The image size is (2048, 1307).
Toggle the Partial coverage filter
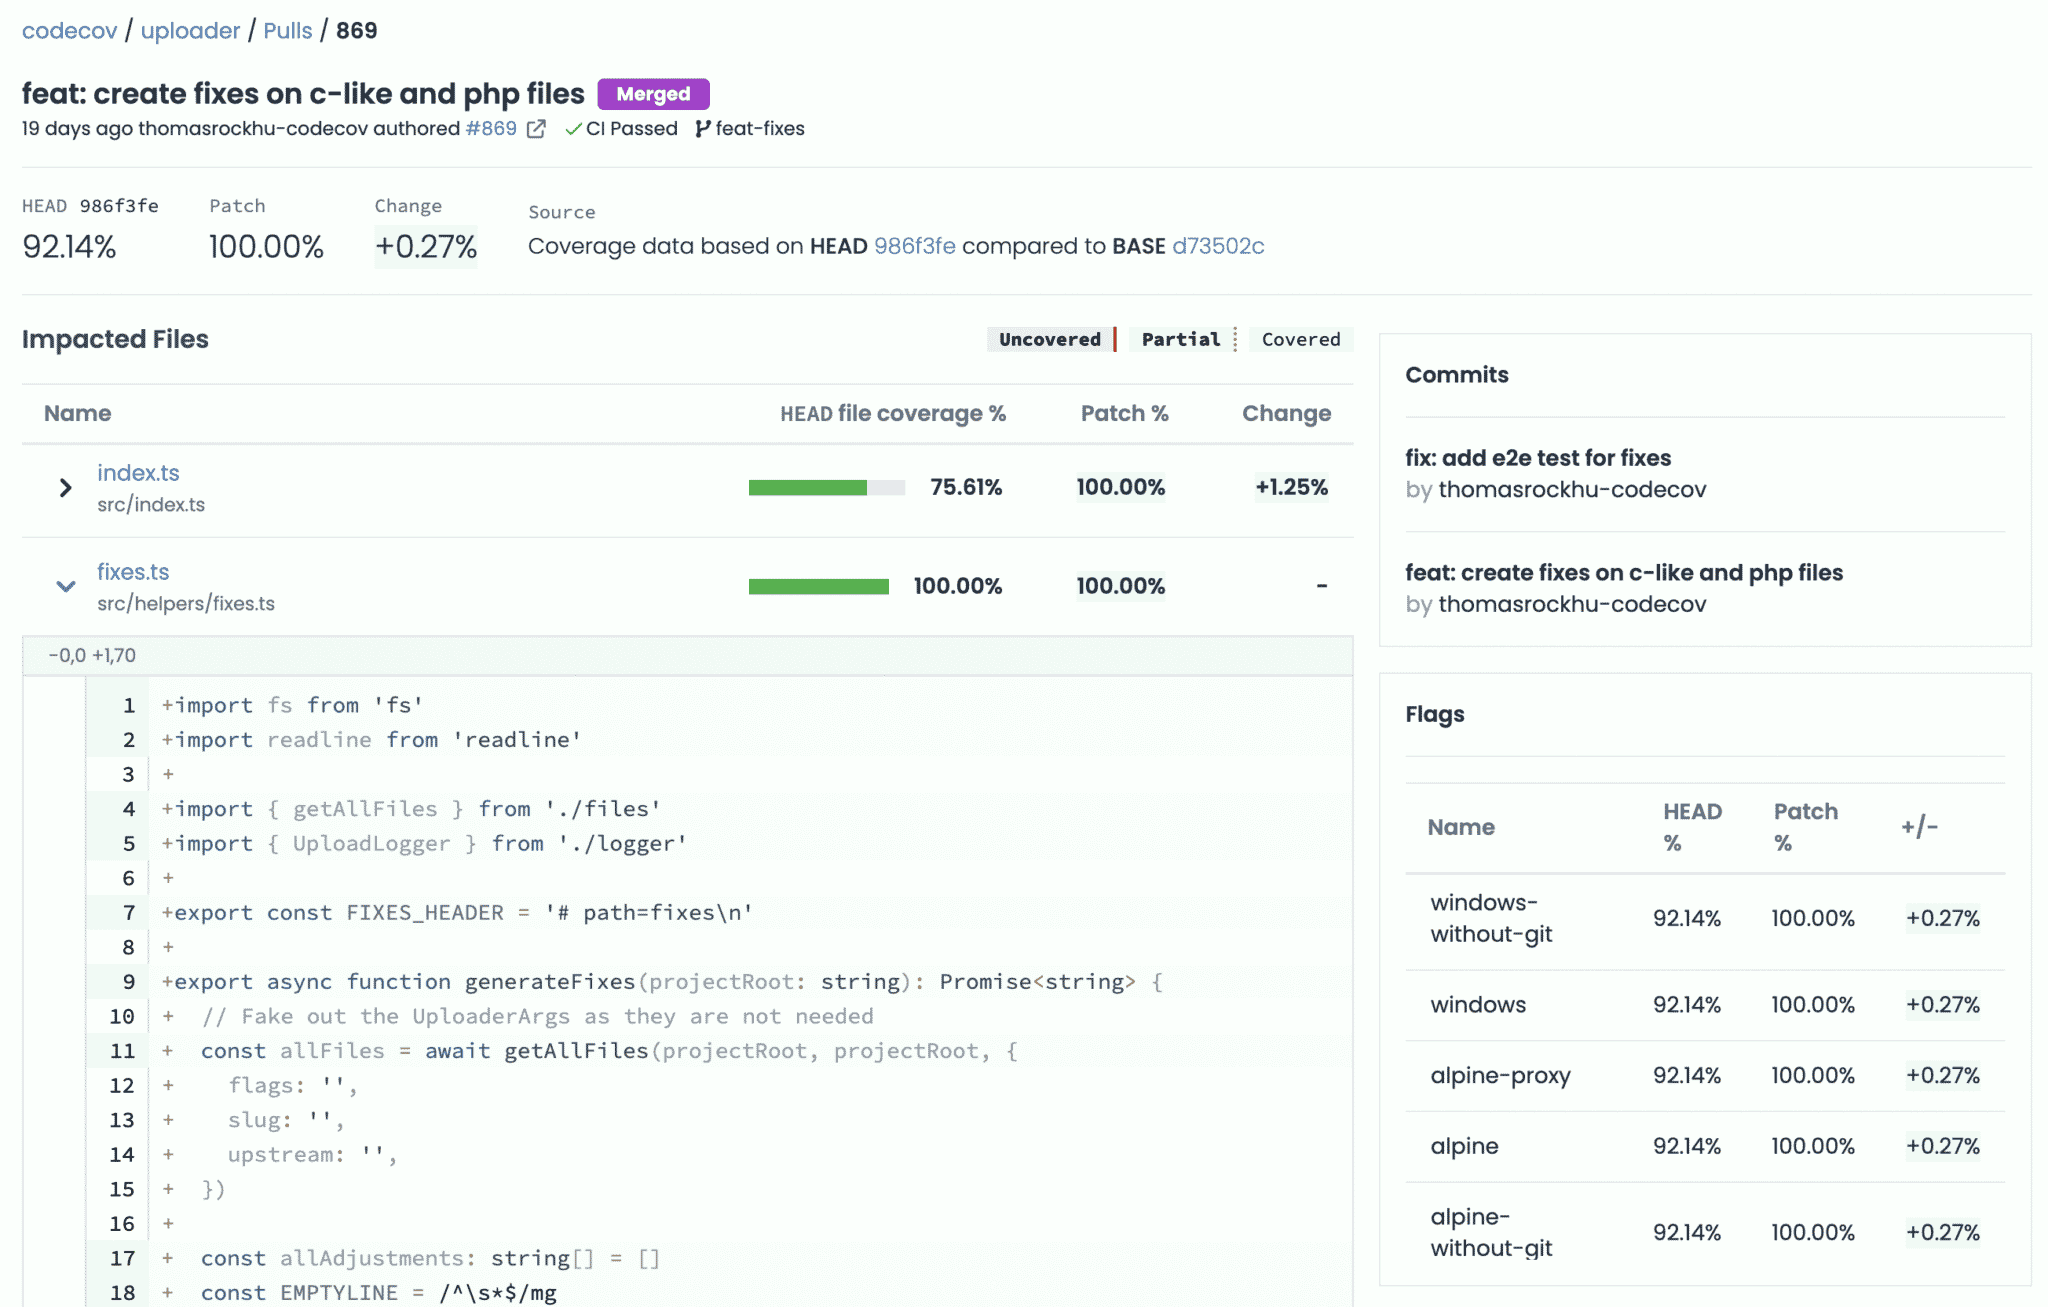[1181, 339]
